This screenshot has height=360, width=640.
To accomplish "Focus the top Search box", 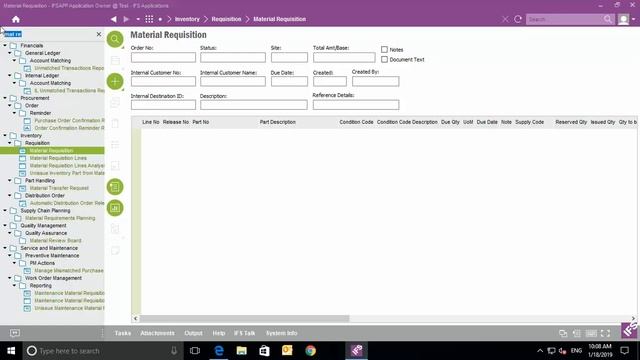I will click(x=564, y=19).
